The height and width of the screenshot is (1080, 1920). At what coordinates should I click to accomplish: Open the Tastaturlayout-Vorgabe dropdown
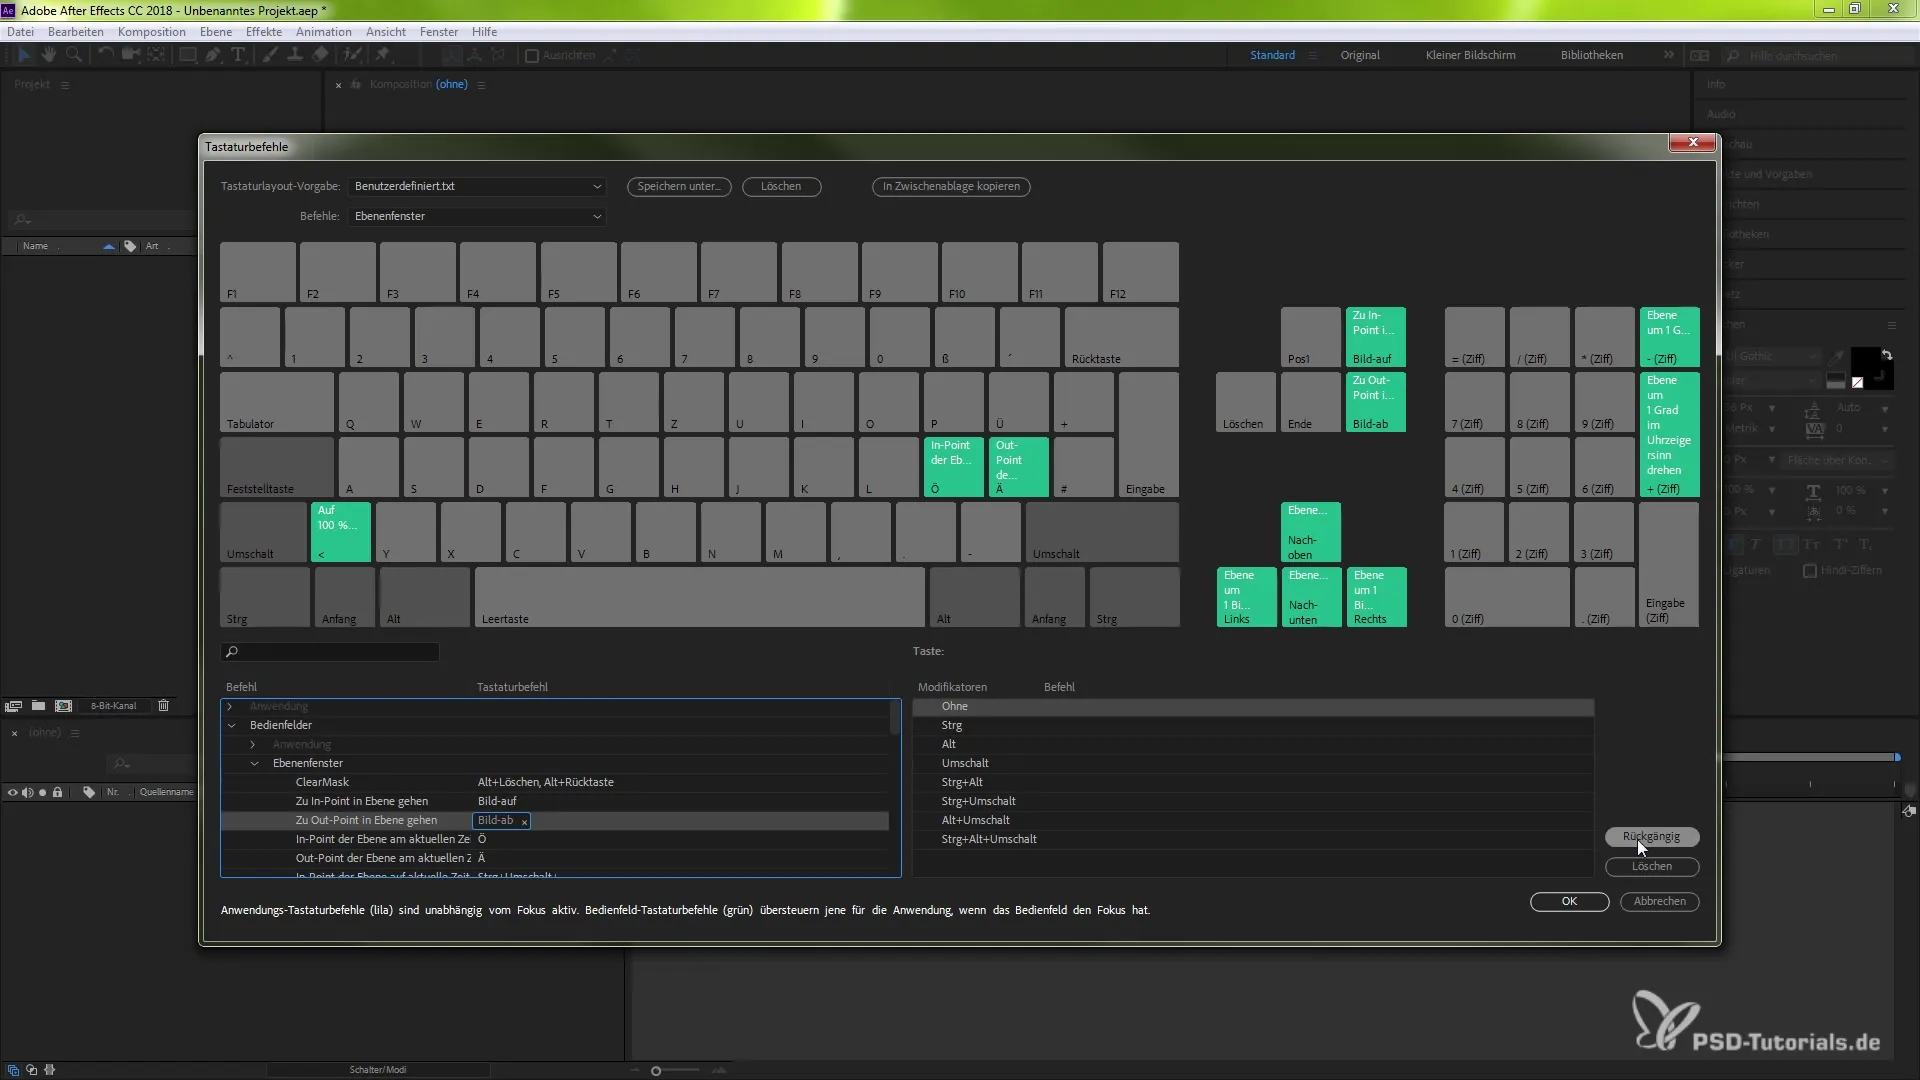pos(477,186)
